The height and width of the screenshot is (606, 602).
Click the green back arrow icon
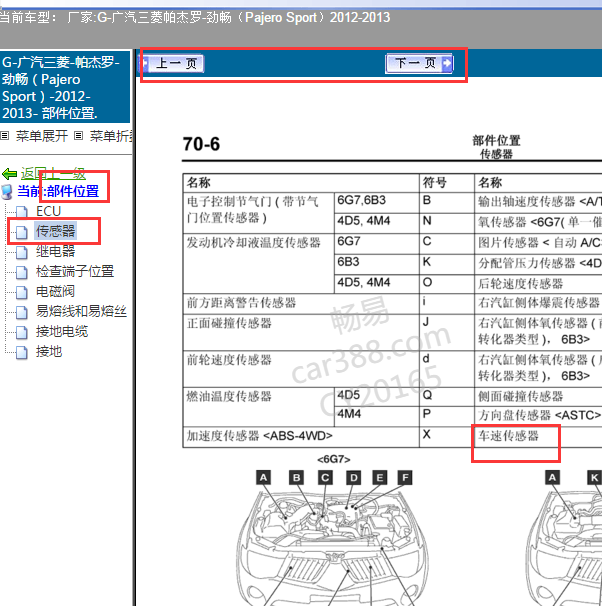point(10,174)
